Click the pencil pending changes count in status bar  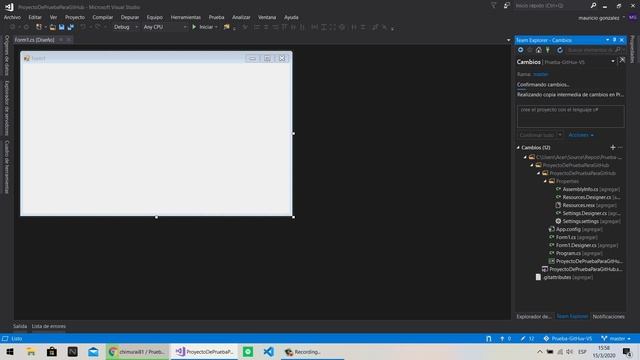click(x=527, y=338)
